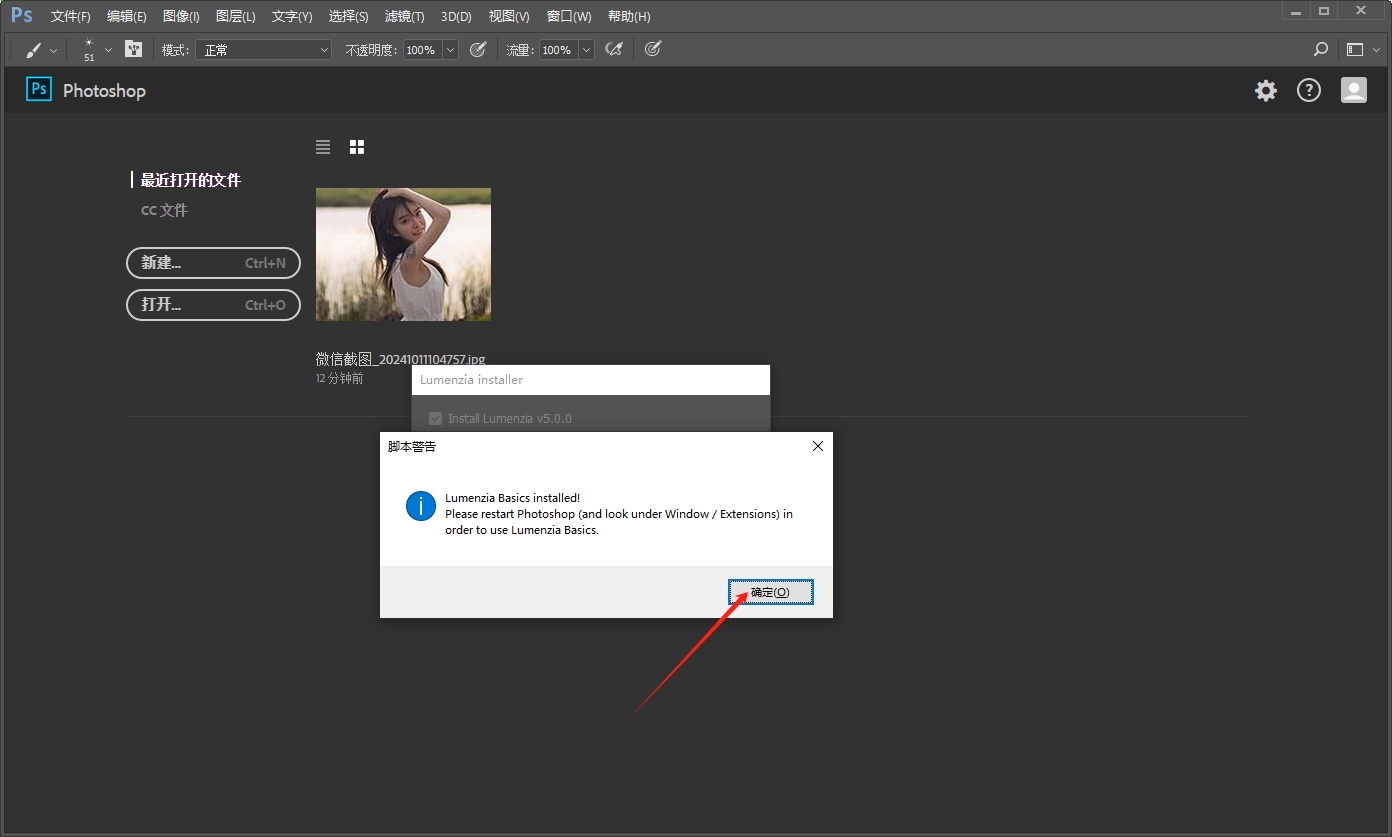Open the recent photo thumbnail

coord(403,254)
